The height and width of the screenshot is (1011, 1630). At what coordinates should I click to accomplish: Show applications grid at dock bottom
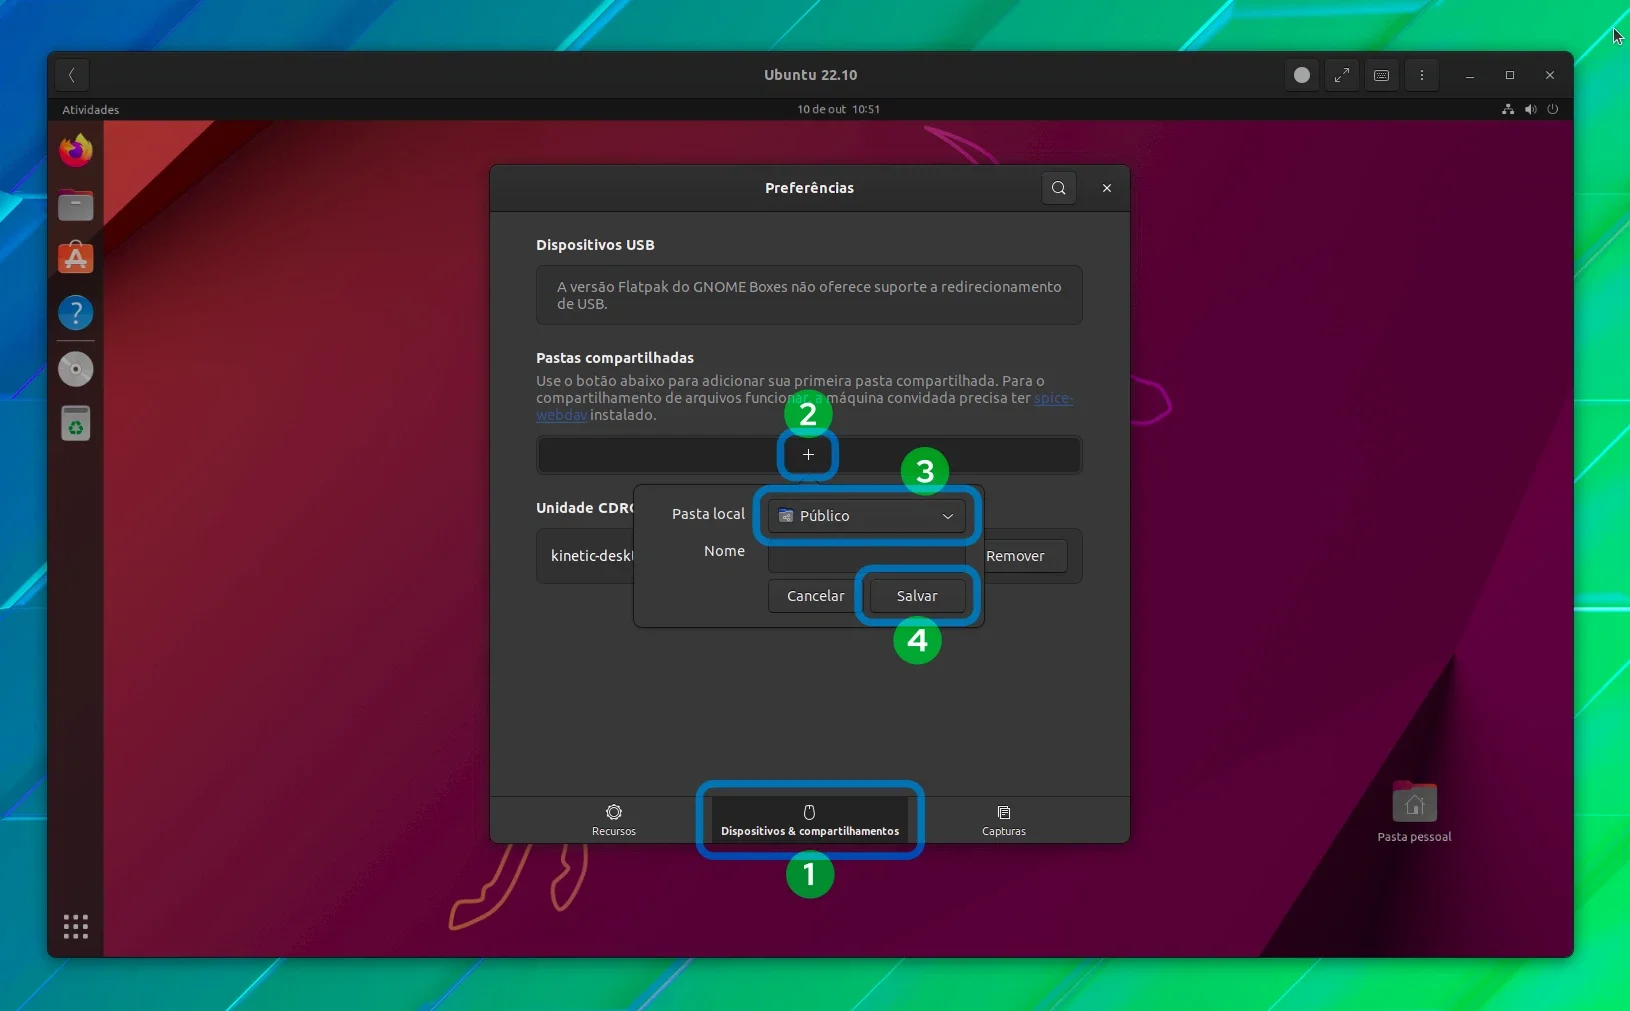point(76,926)
